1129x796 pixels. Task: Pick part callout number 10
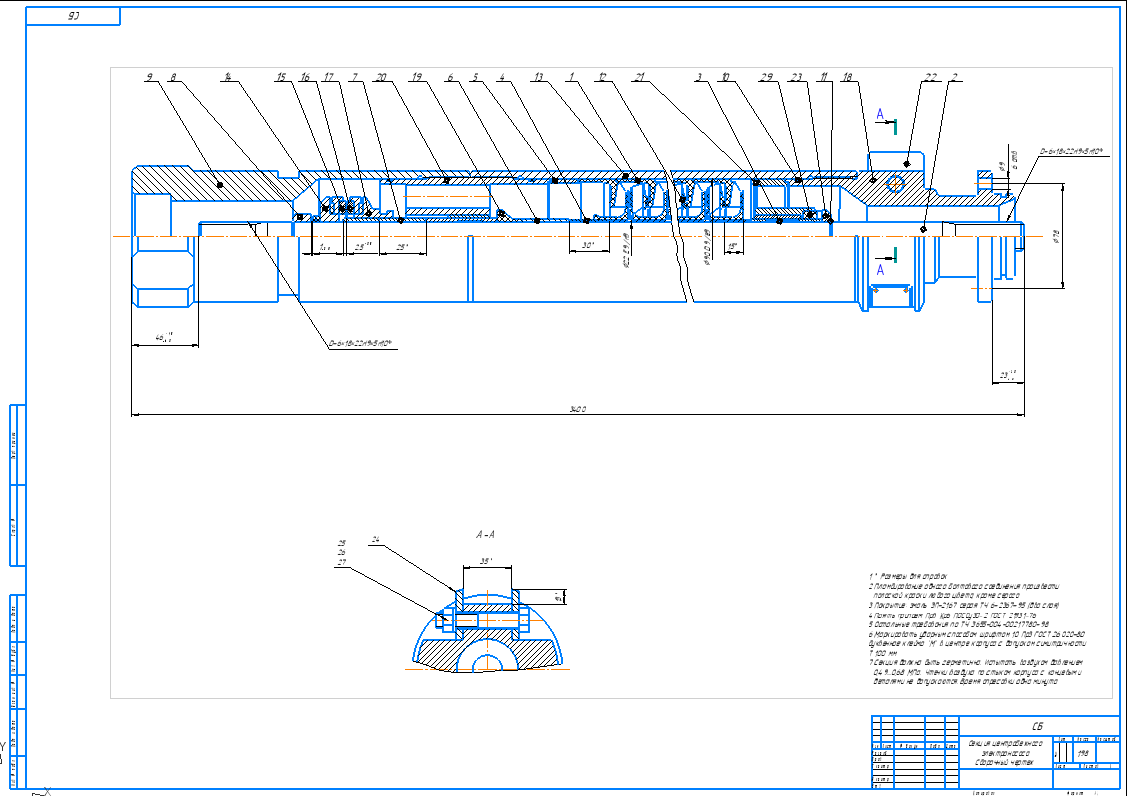coord(725,76)
